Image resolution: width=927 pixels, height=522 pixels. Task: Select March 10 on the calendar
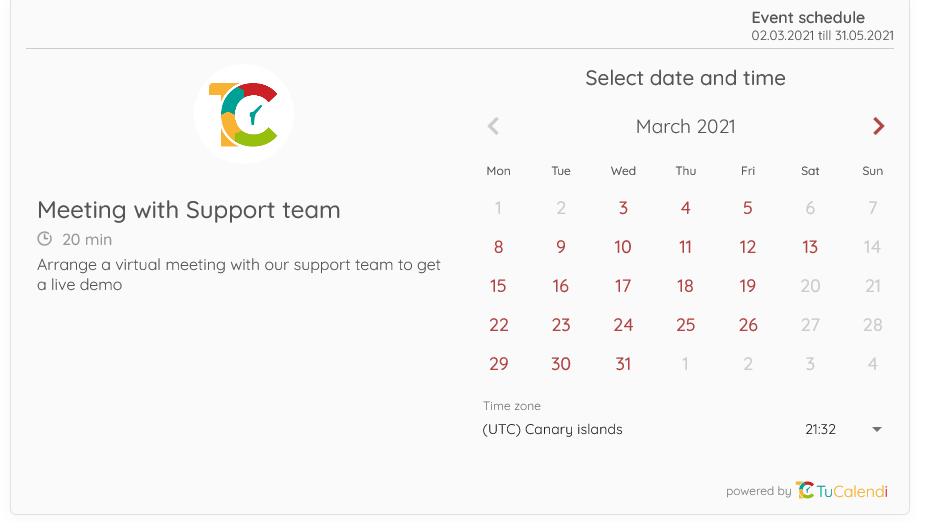(x=623, y=247)
